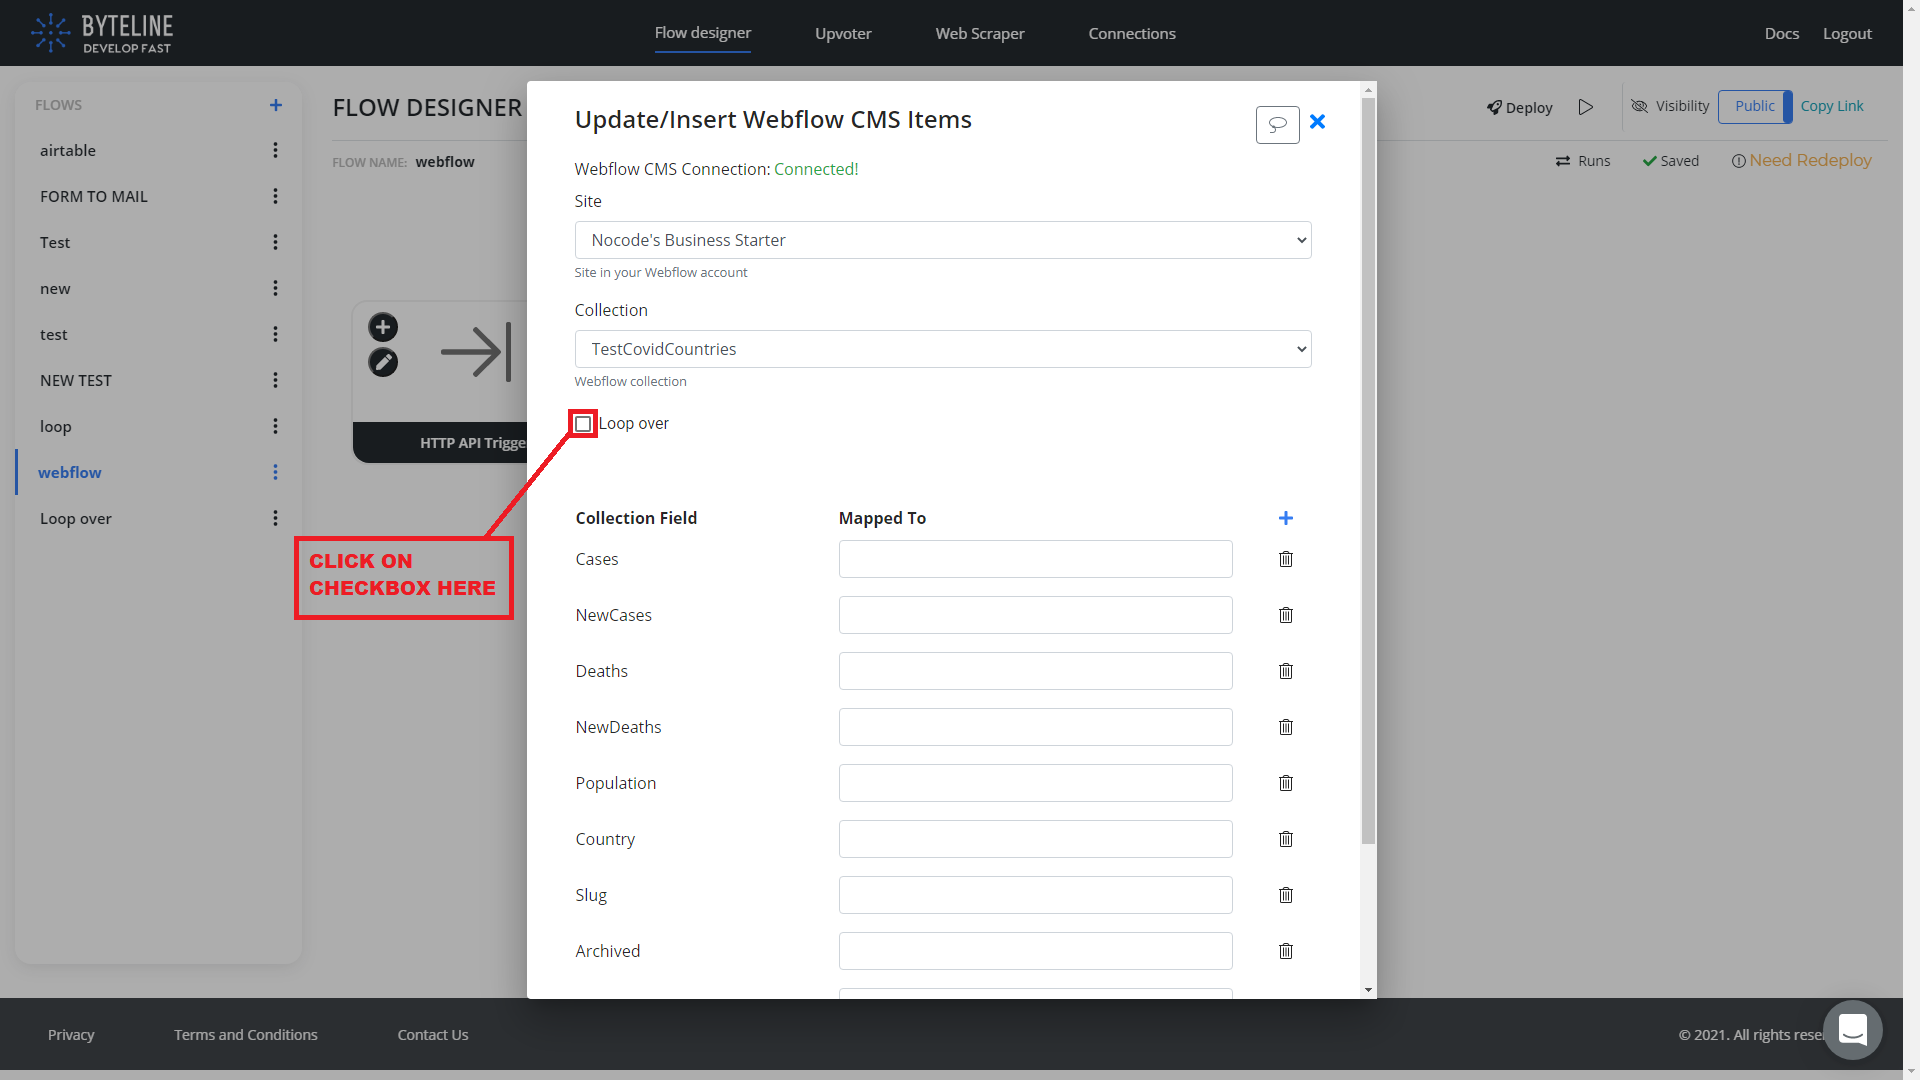Delete the Slug field mapping
The height and width of the screenshot is (1080, 1920).
tap(1286, 895)
